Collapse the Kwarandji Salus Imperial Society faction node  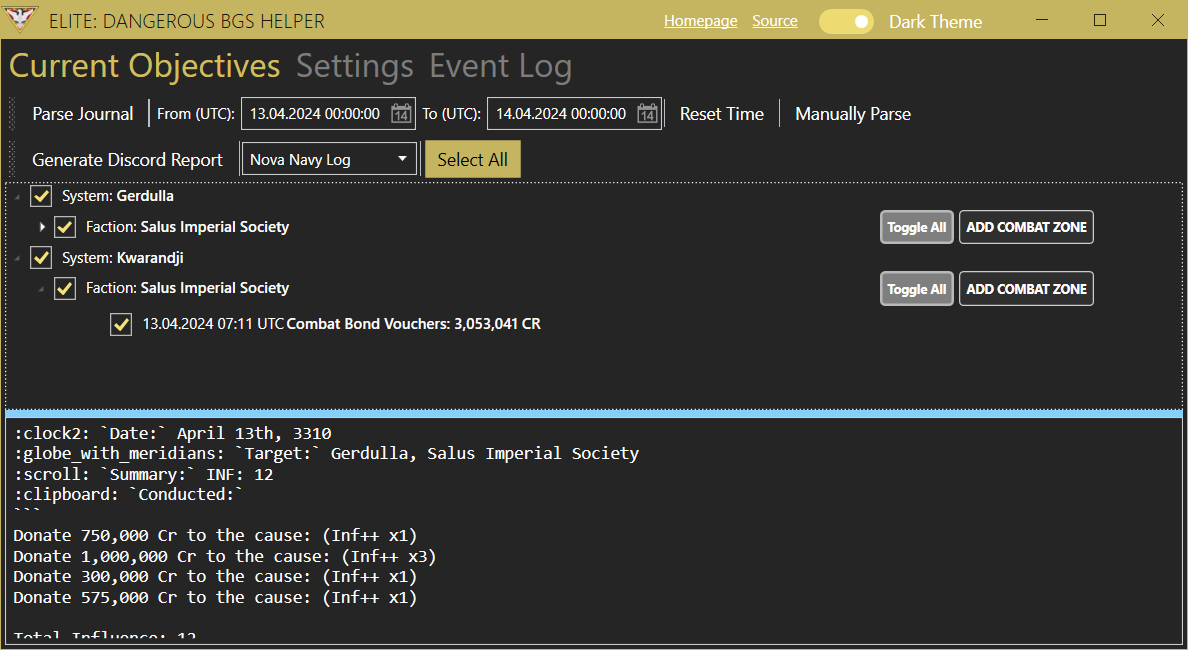[42, 289]
